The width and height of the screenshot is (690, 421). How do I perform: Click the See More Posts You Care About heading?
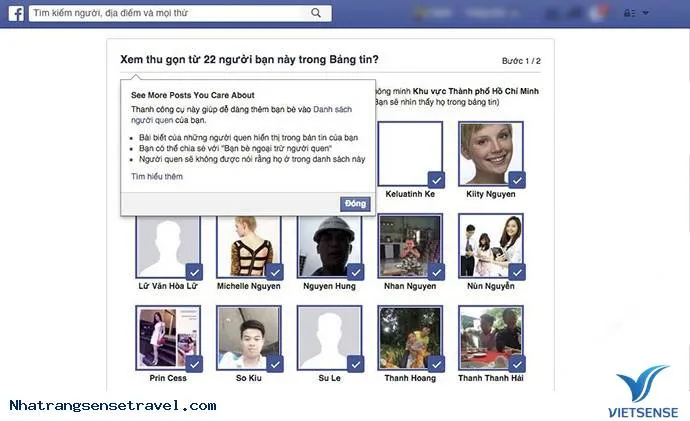[193, 95]
